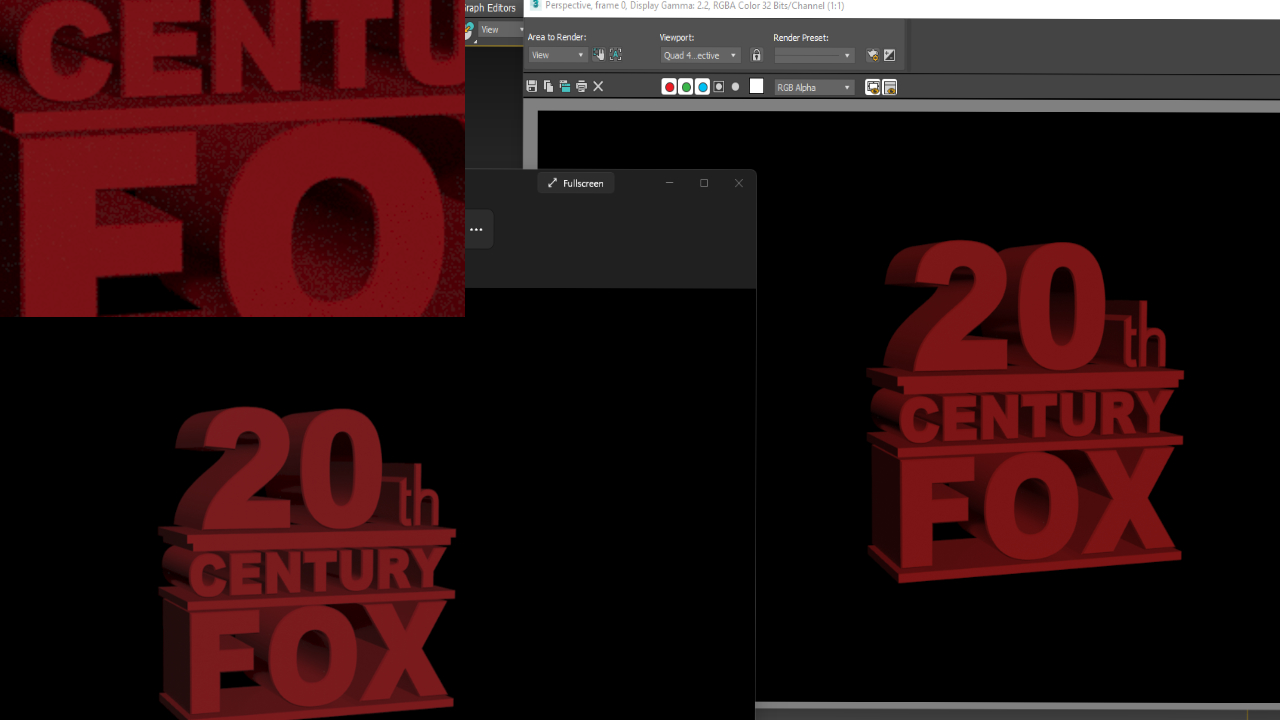This screenshot has width=1280, height=720.
Task: Click the rendered 20th Century Fox logo image
Action: (x=1025, y=410)
